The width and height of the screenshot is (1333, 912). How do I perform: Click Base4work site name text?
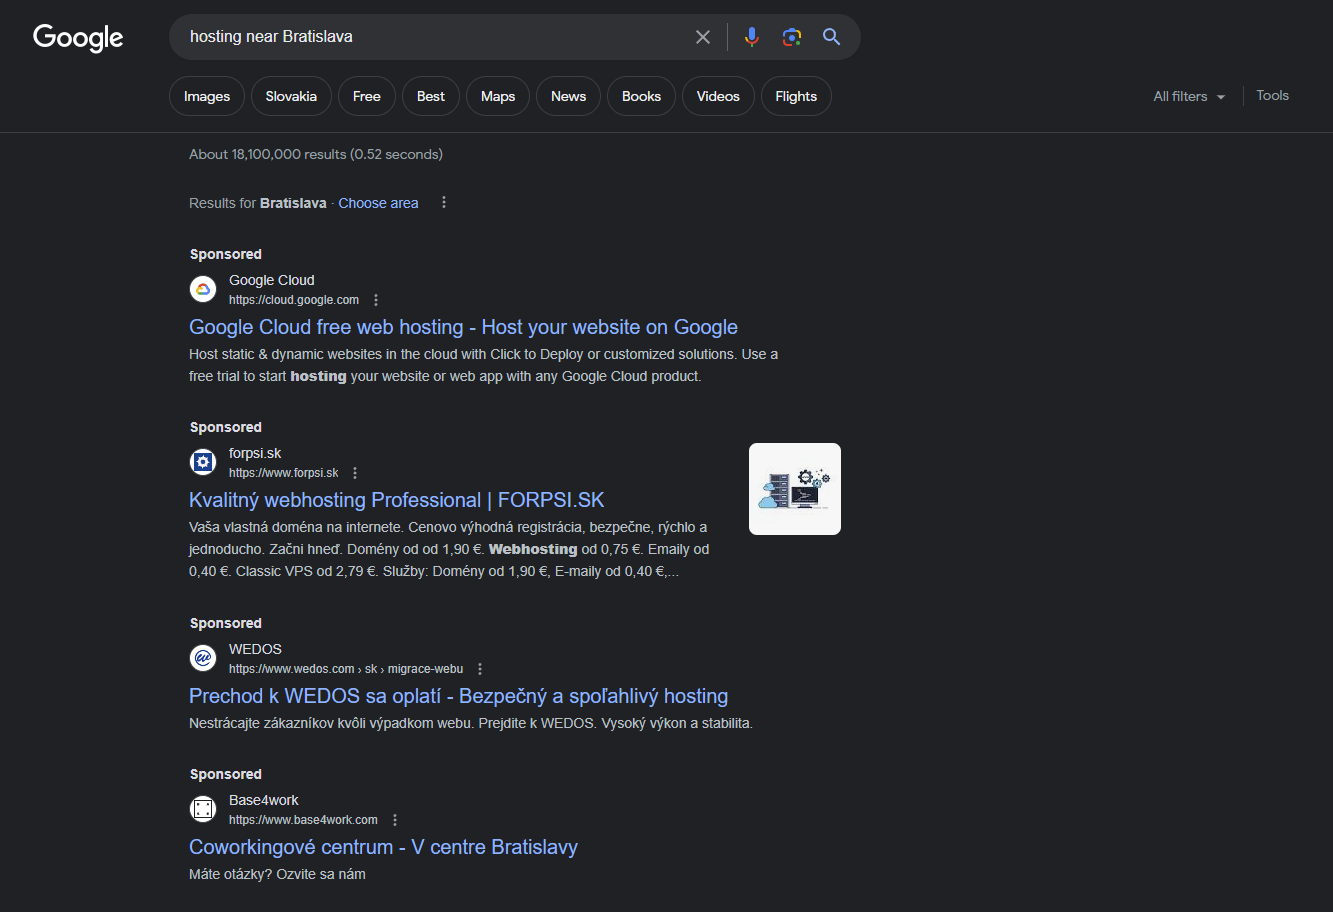click(x=264, y=800)
